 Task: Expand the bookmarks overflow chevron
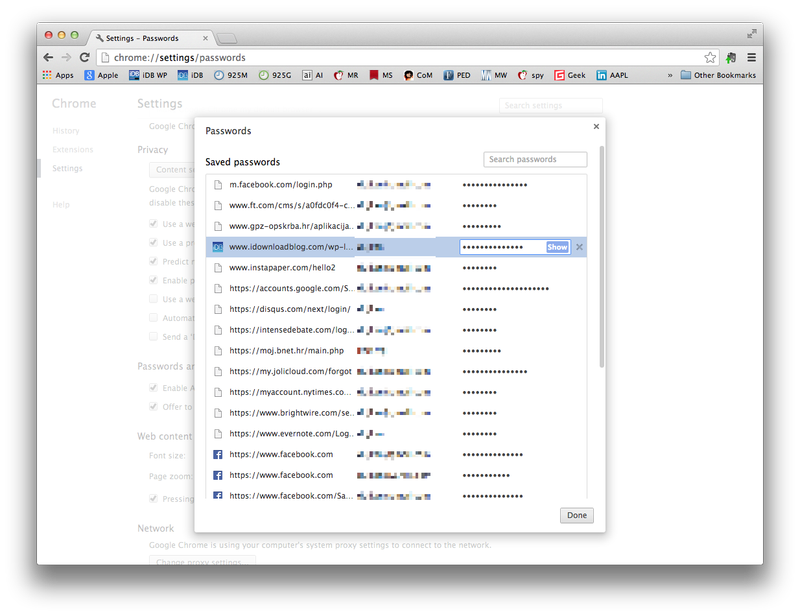[x=669, y=76]
